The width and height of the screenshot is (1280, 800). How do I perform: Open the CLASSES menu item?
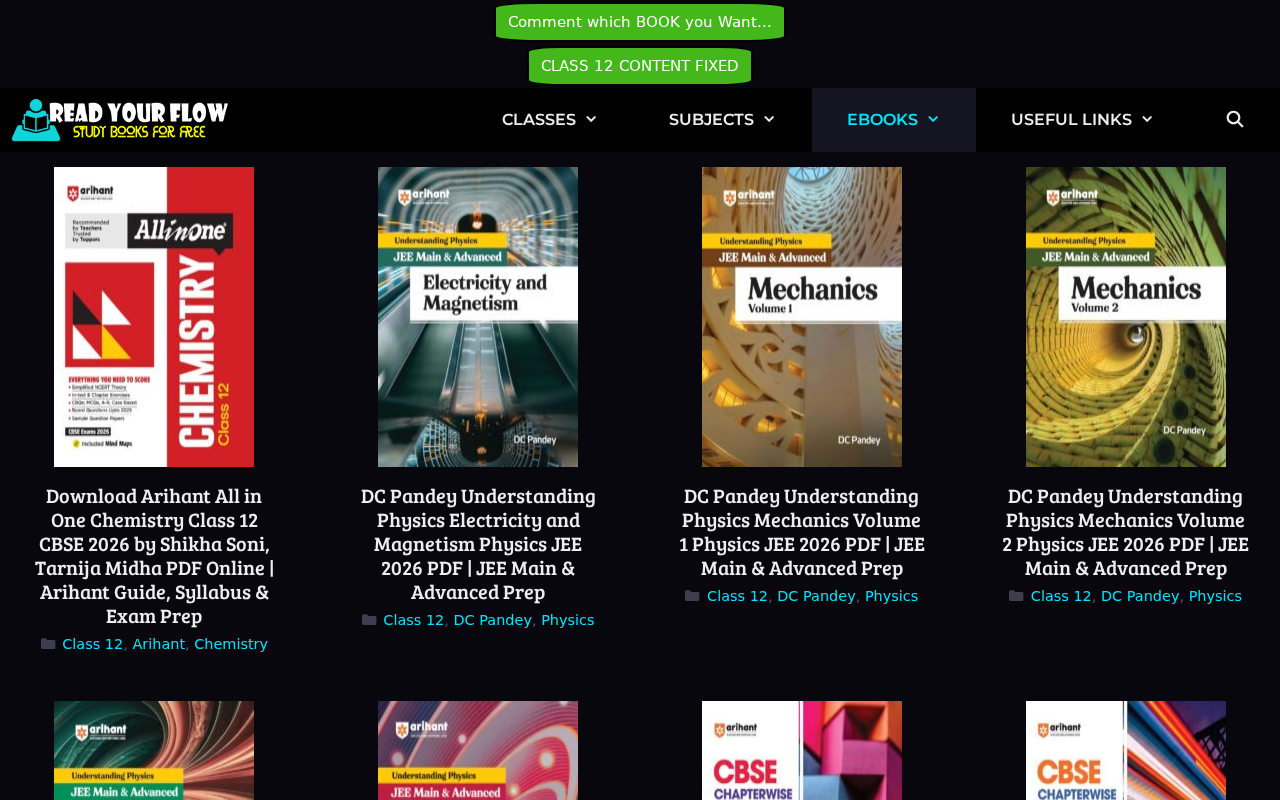pyautogui.click(x=539, y=120)
